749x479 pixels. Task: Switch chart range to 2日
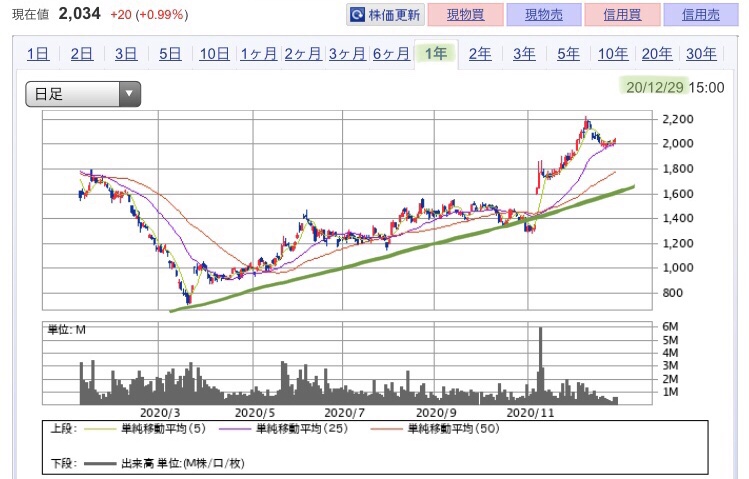pyautogui.click(x=82, y=54)
